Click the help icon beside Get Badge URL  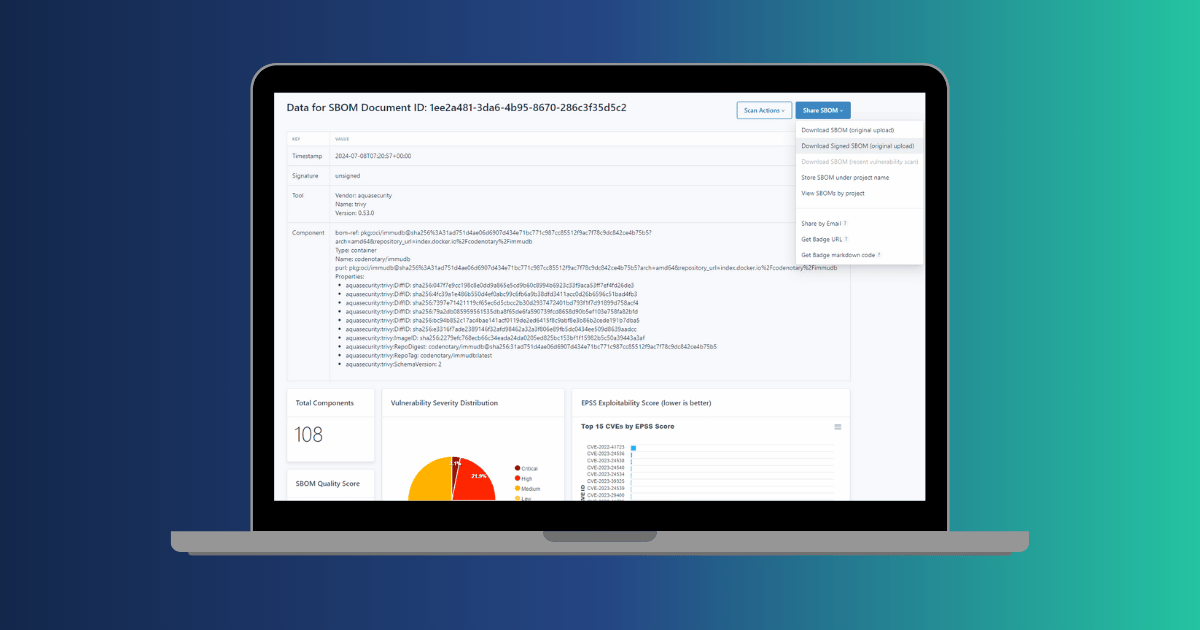pyautogui.click(x=846, y=239)
